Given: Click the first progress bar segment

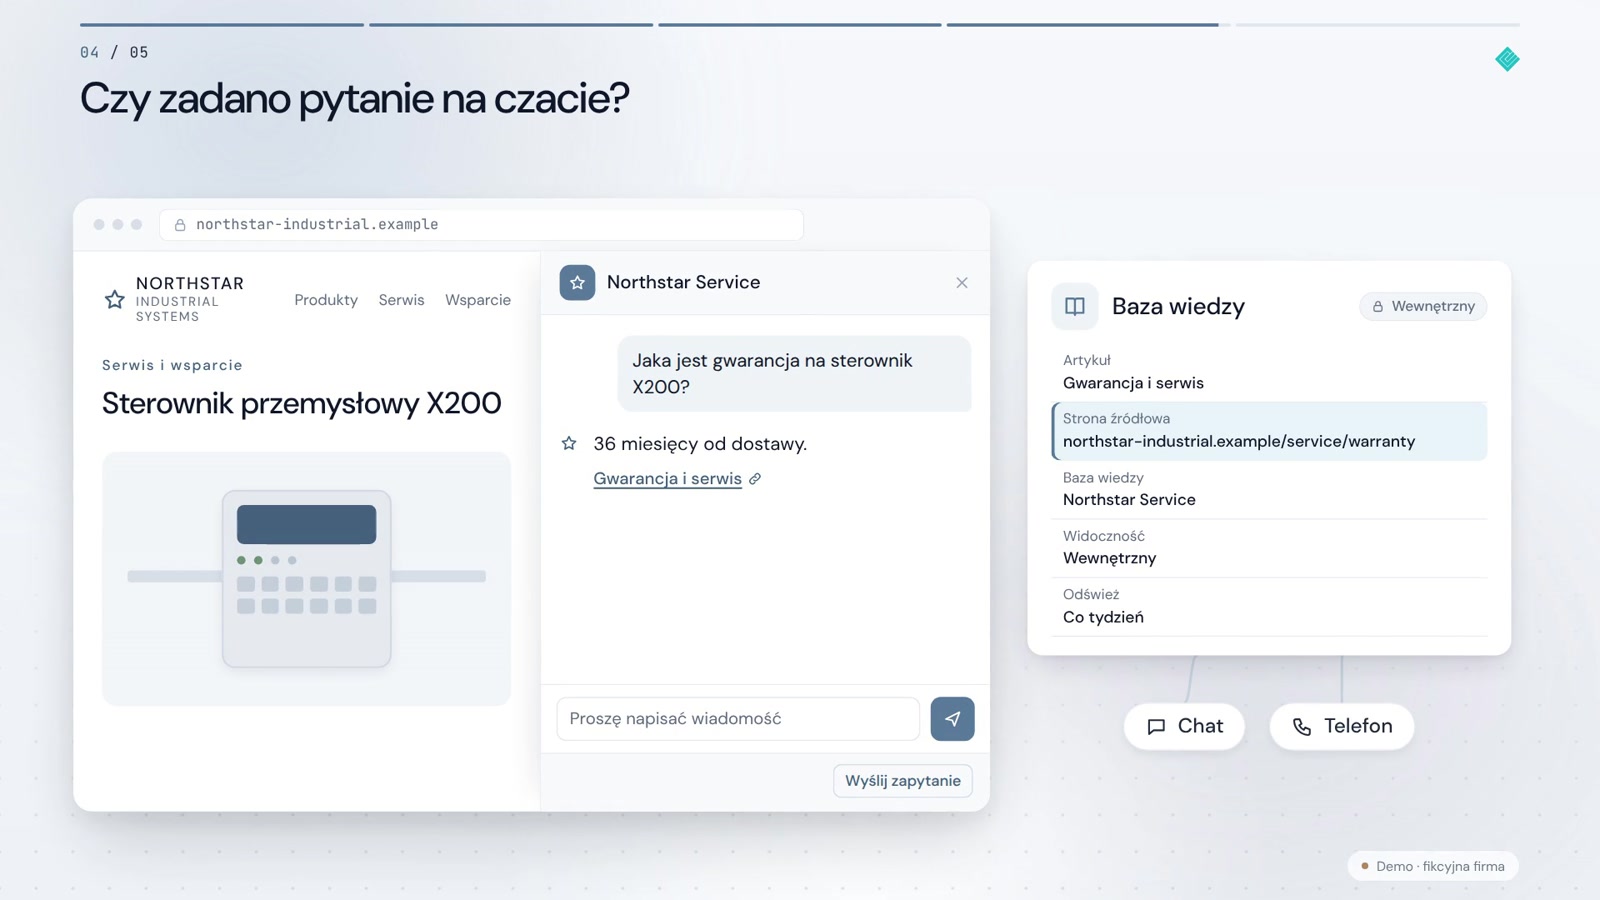Looking at the screenshot, I should (222, 24).
